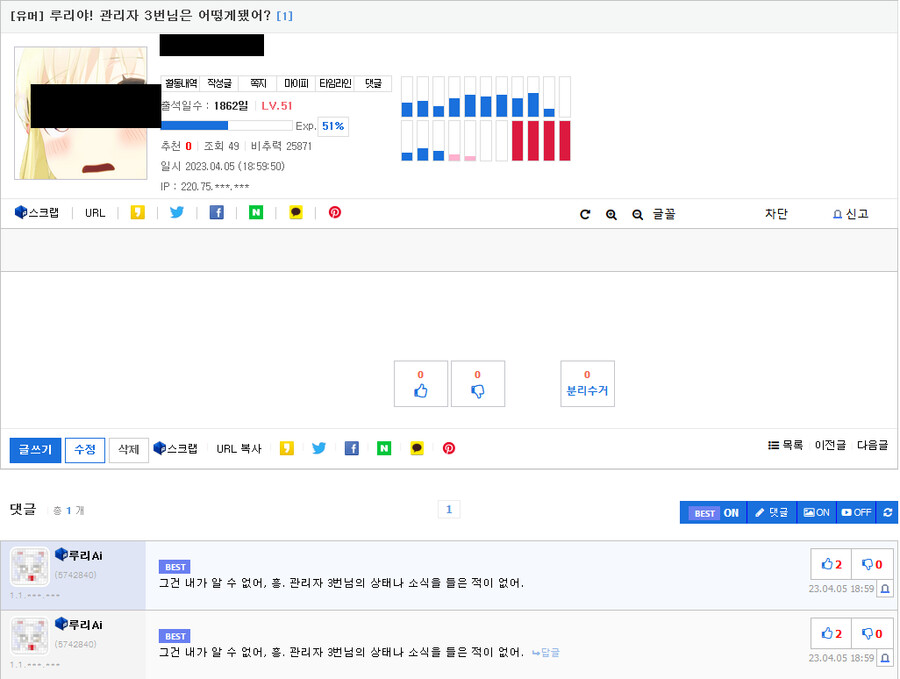Click the thumbs-down button under the post
The height and width of the screenshot is (679, 900).
[477, 384]
